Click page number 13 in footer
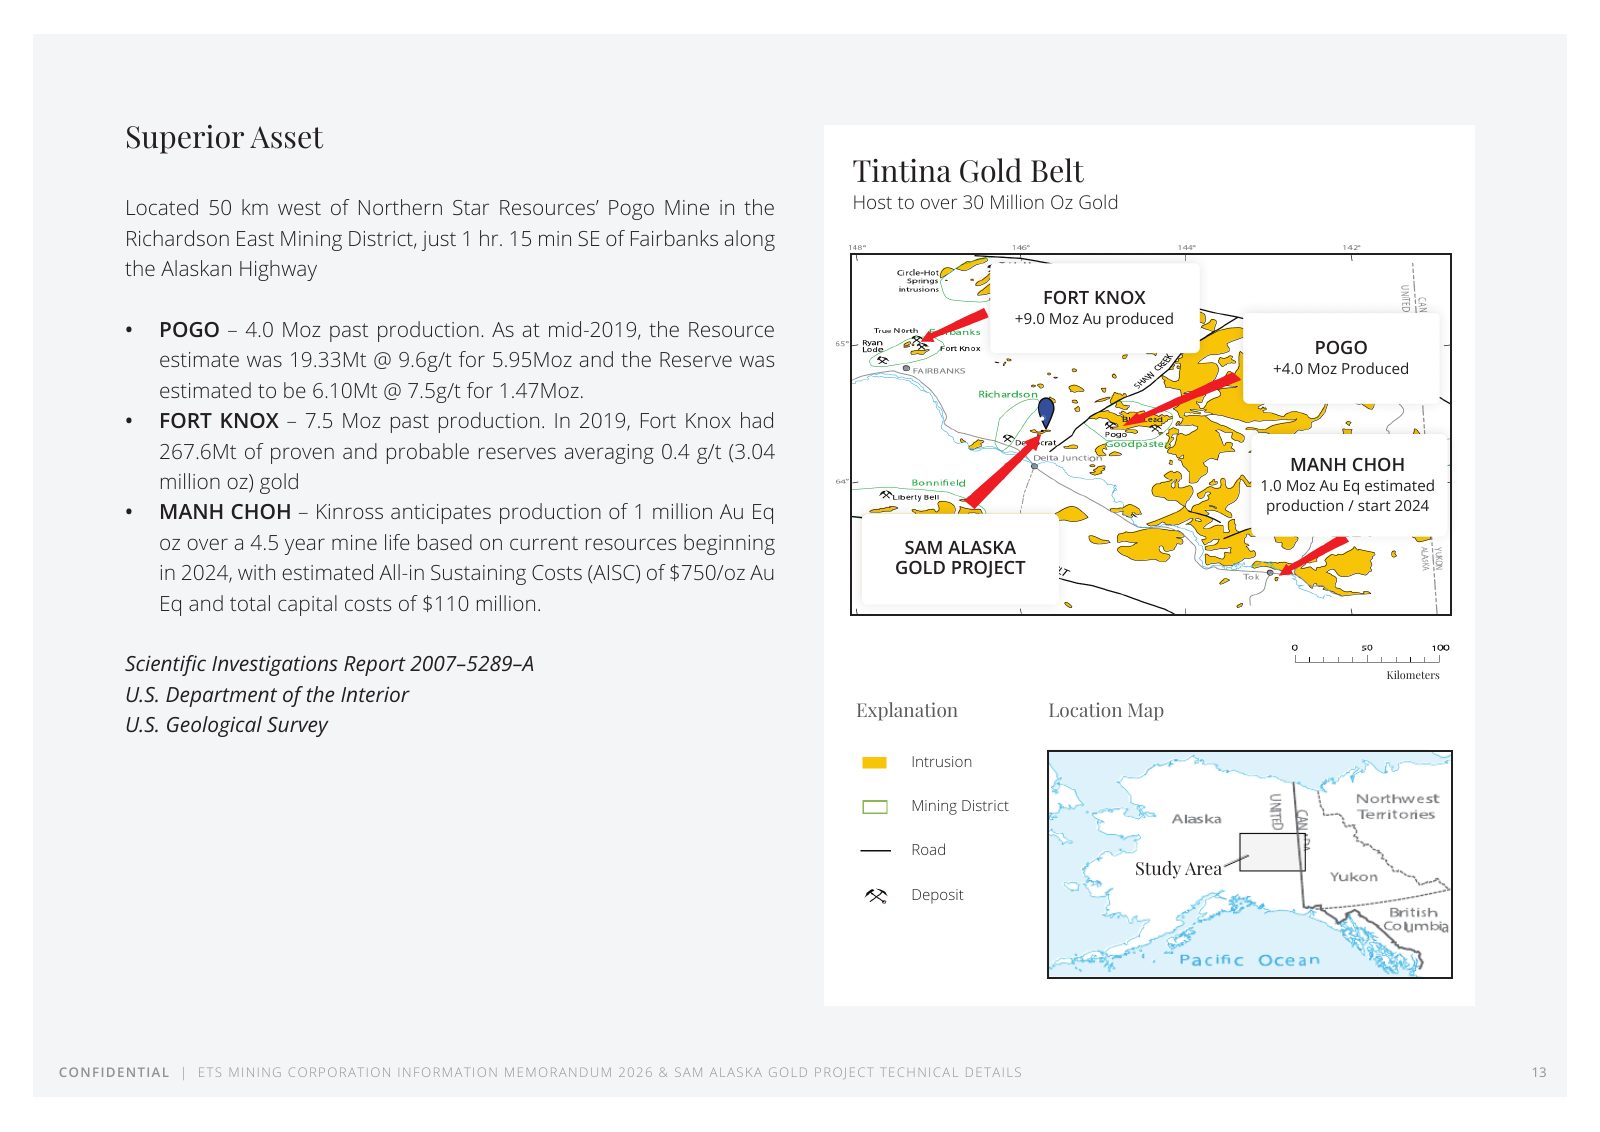Image resolution: width=1600 pixels, height=1132 pixels. tap(1539, 1072)
